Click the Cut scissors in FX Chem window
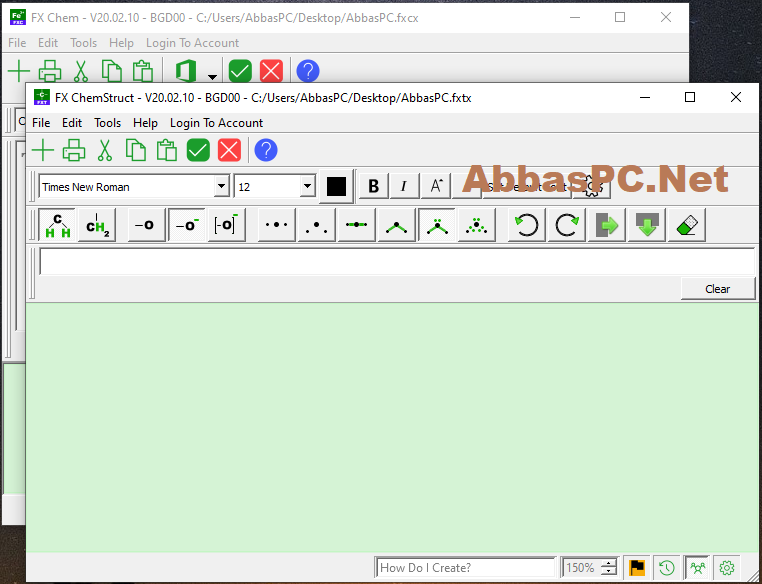Screen dimensions: 762x584 (x=81, y=71)
